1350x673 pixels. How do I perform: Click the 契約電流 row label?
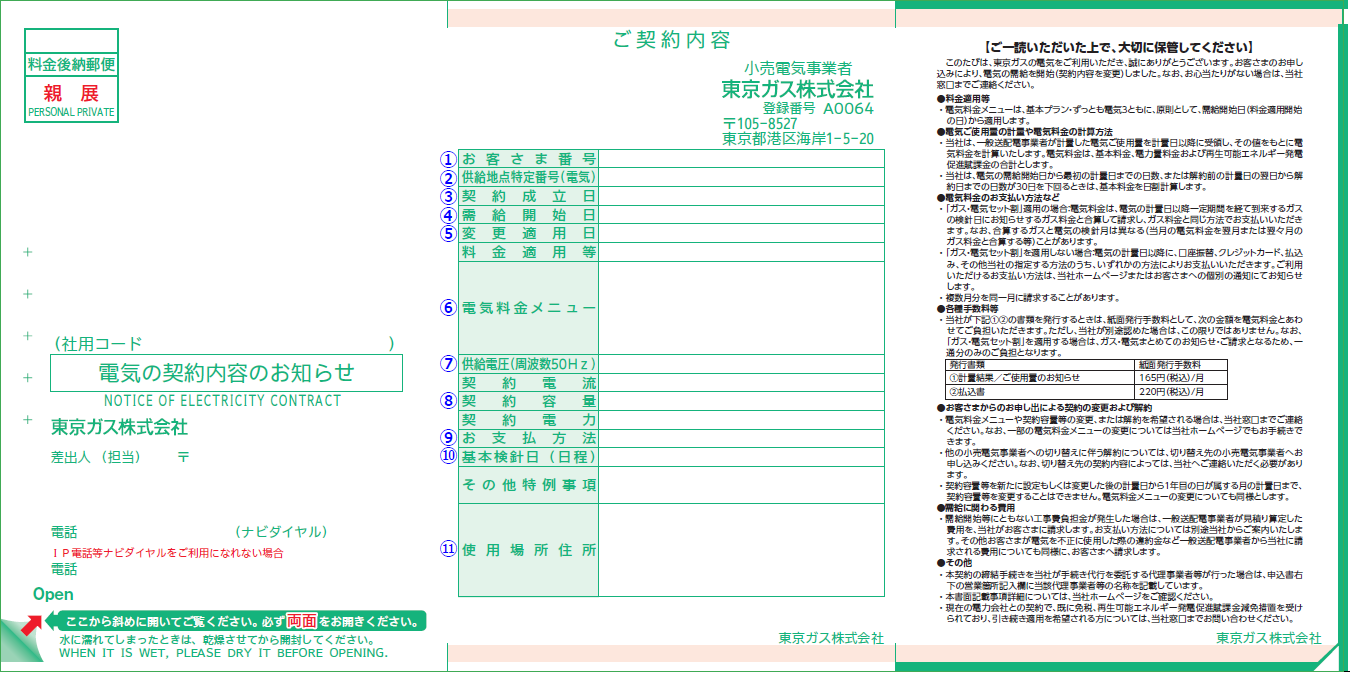click(x=528, y=383)
